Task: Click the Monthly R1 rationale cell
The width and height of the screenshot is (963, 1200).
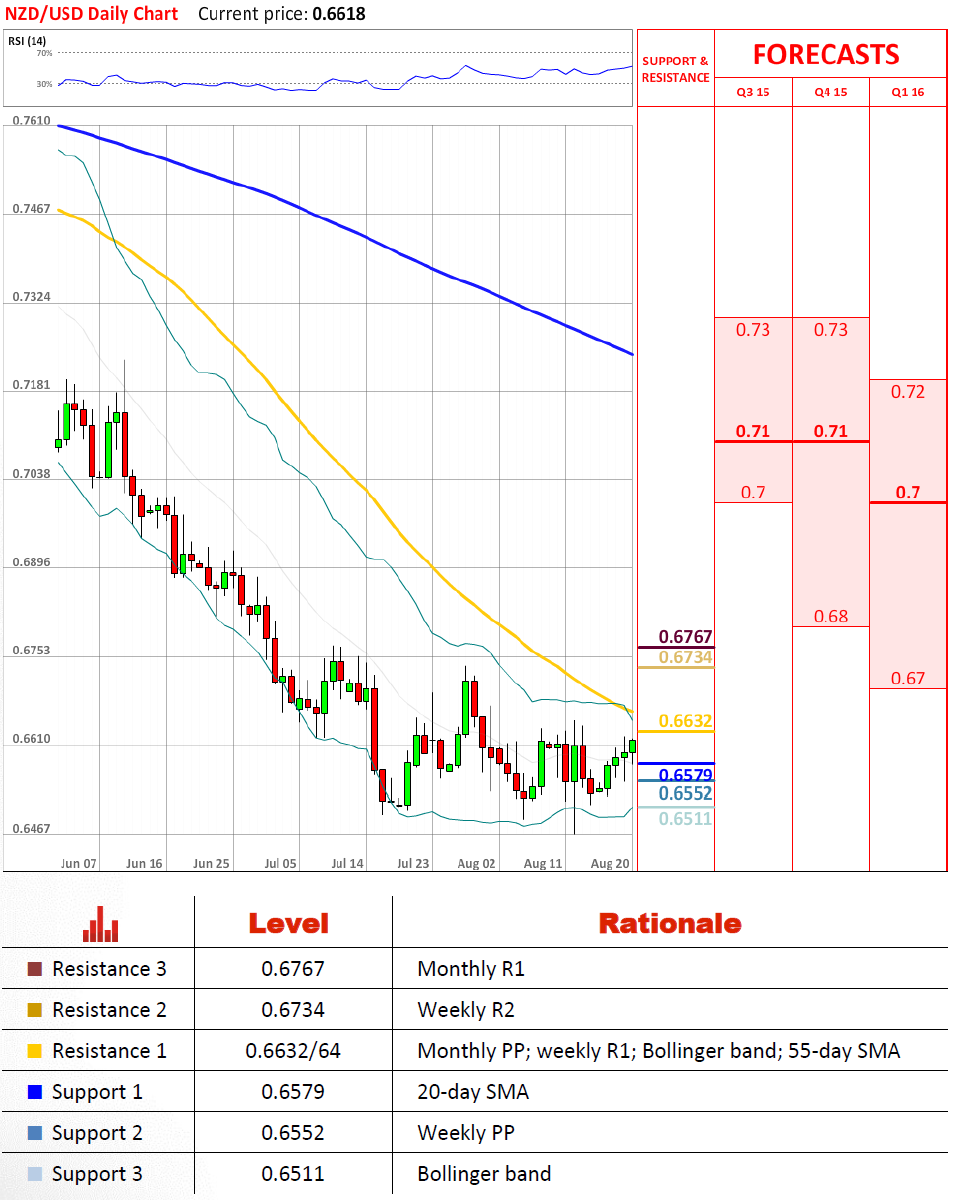Action: (471, 969)
